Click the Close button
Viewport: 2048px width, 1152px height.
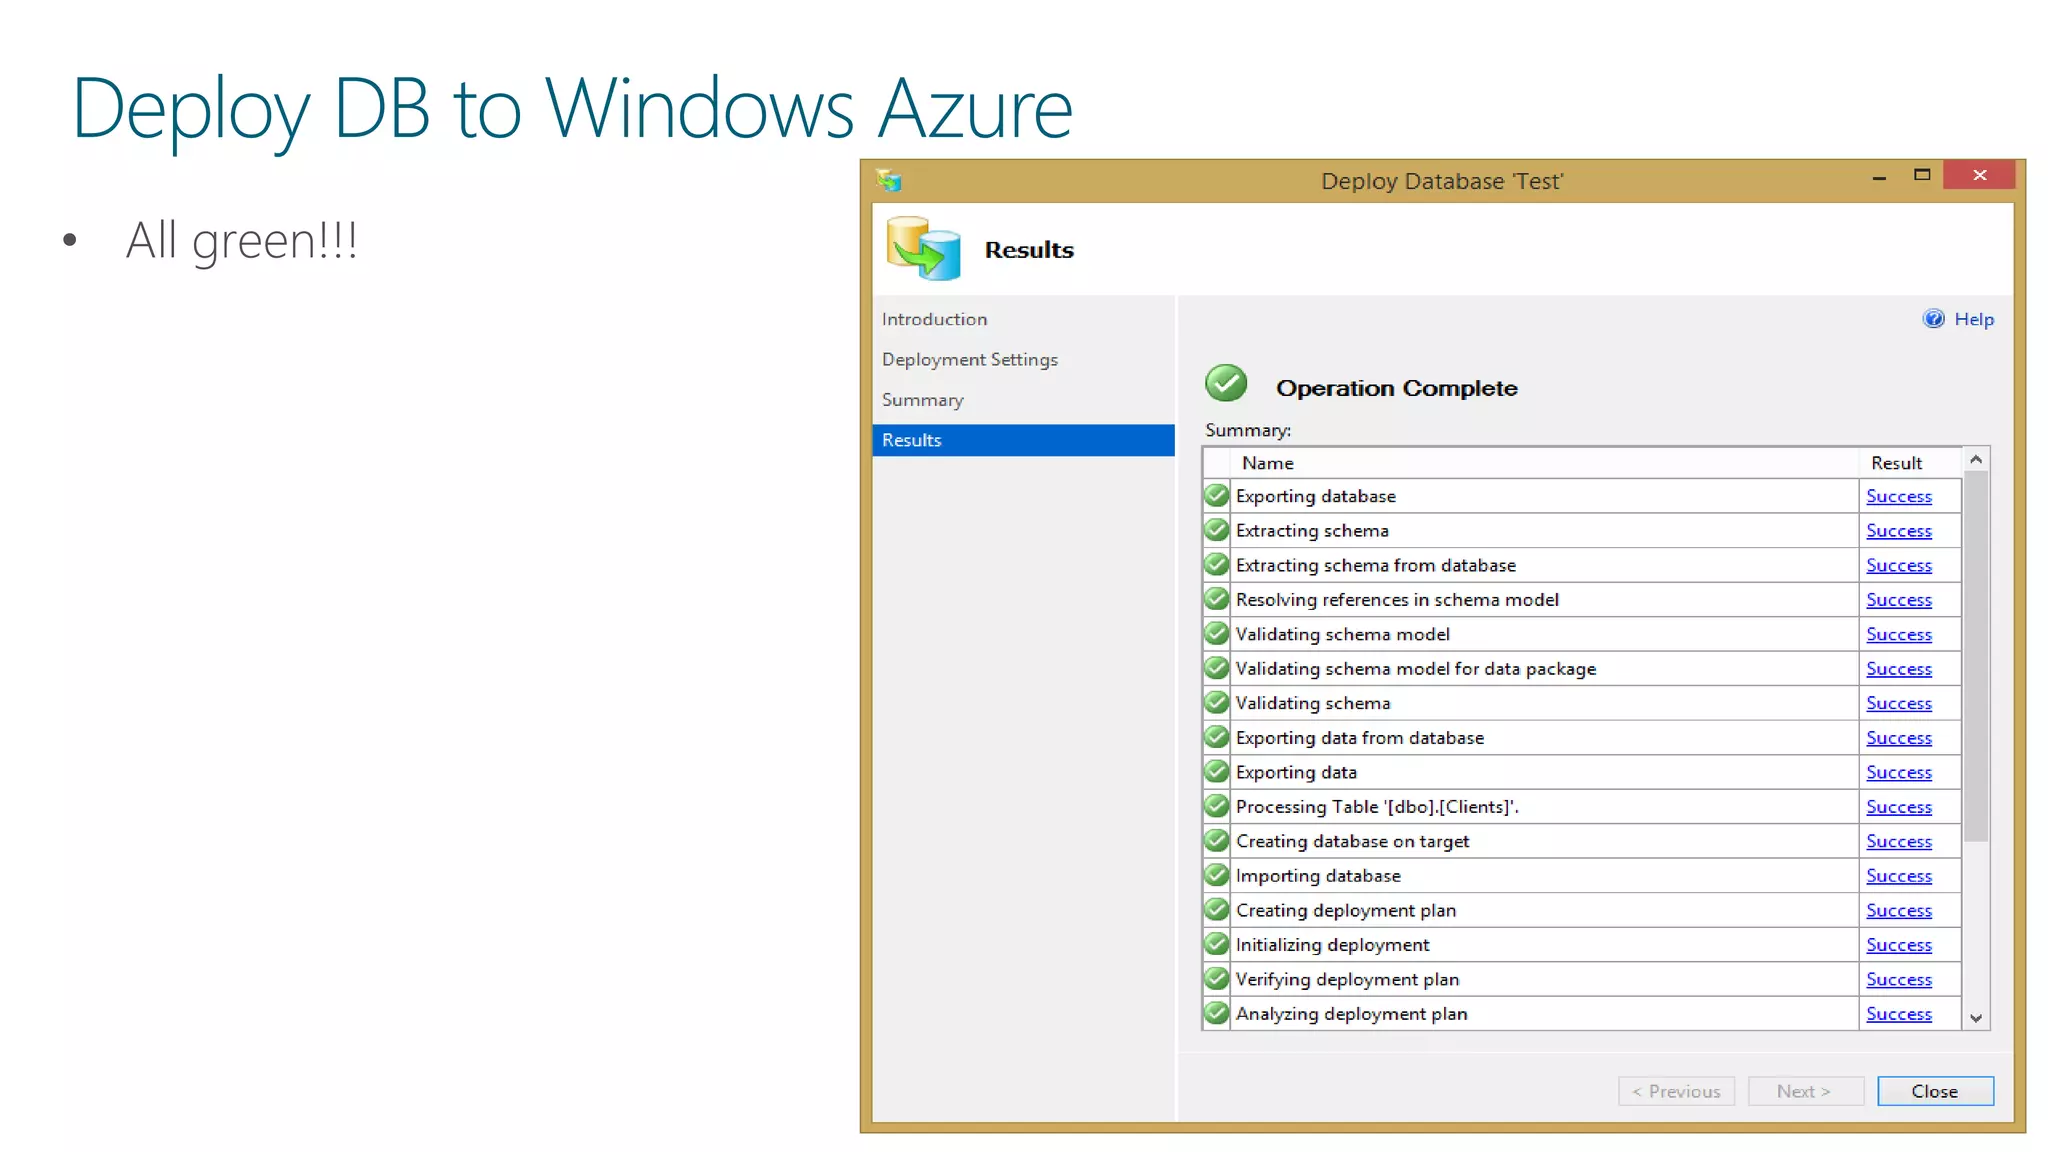tap(1934, 1091)
